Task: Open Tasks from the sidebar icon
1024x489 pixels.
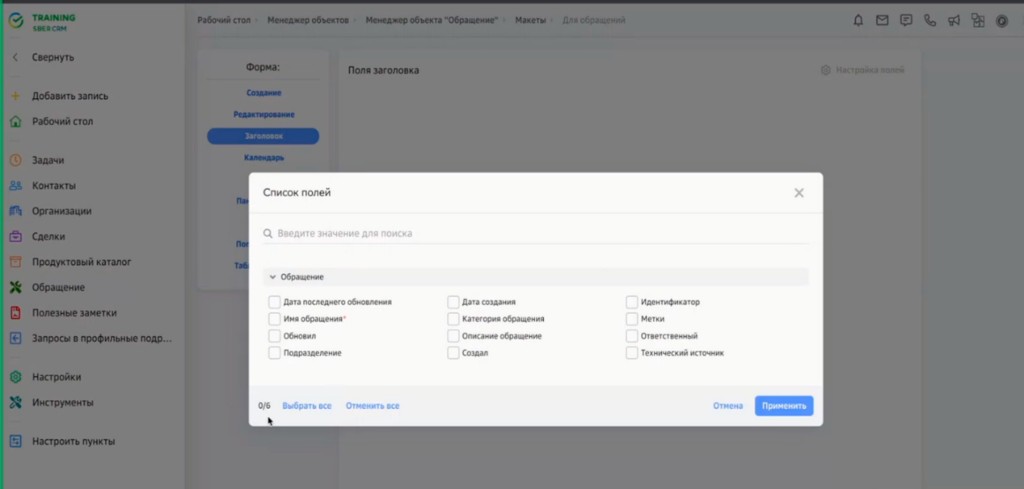Action: 15,160
